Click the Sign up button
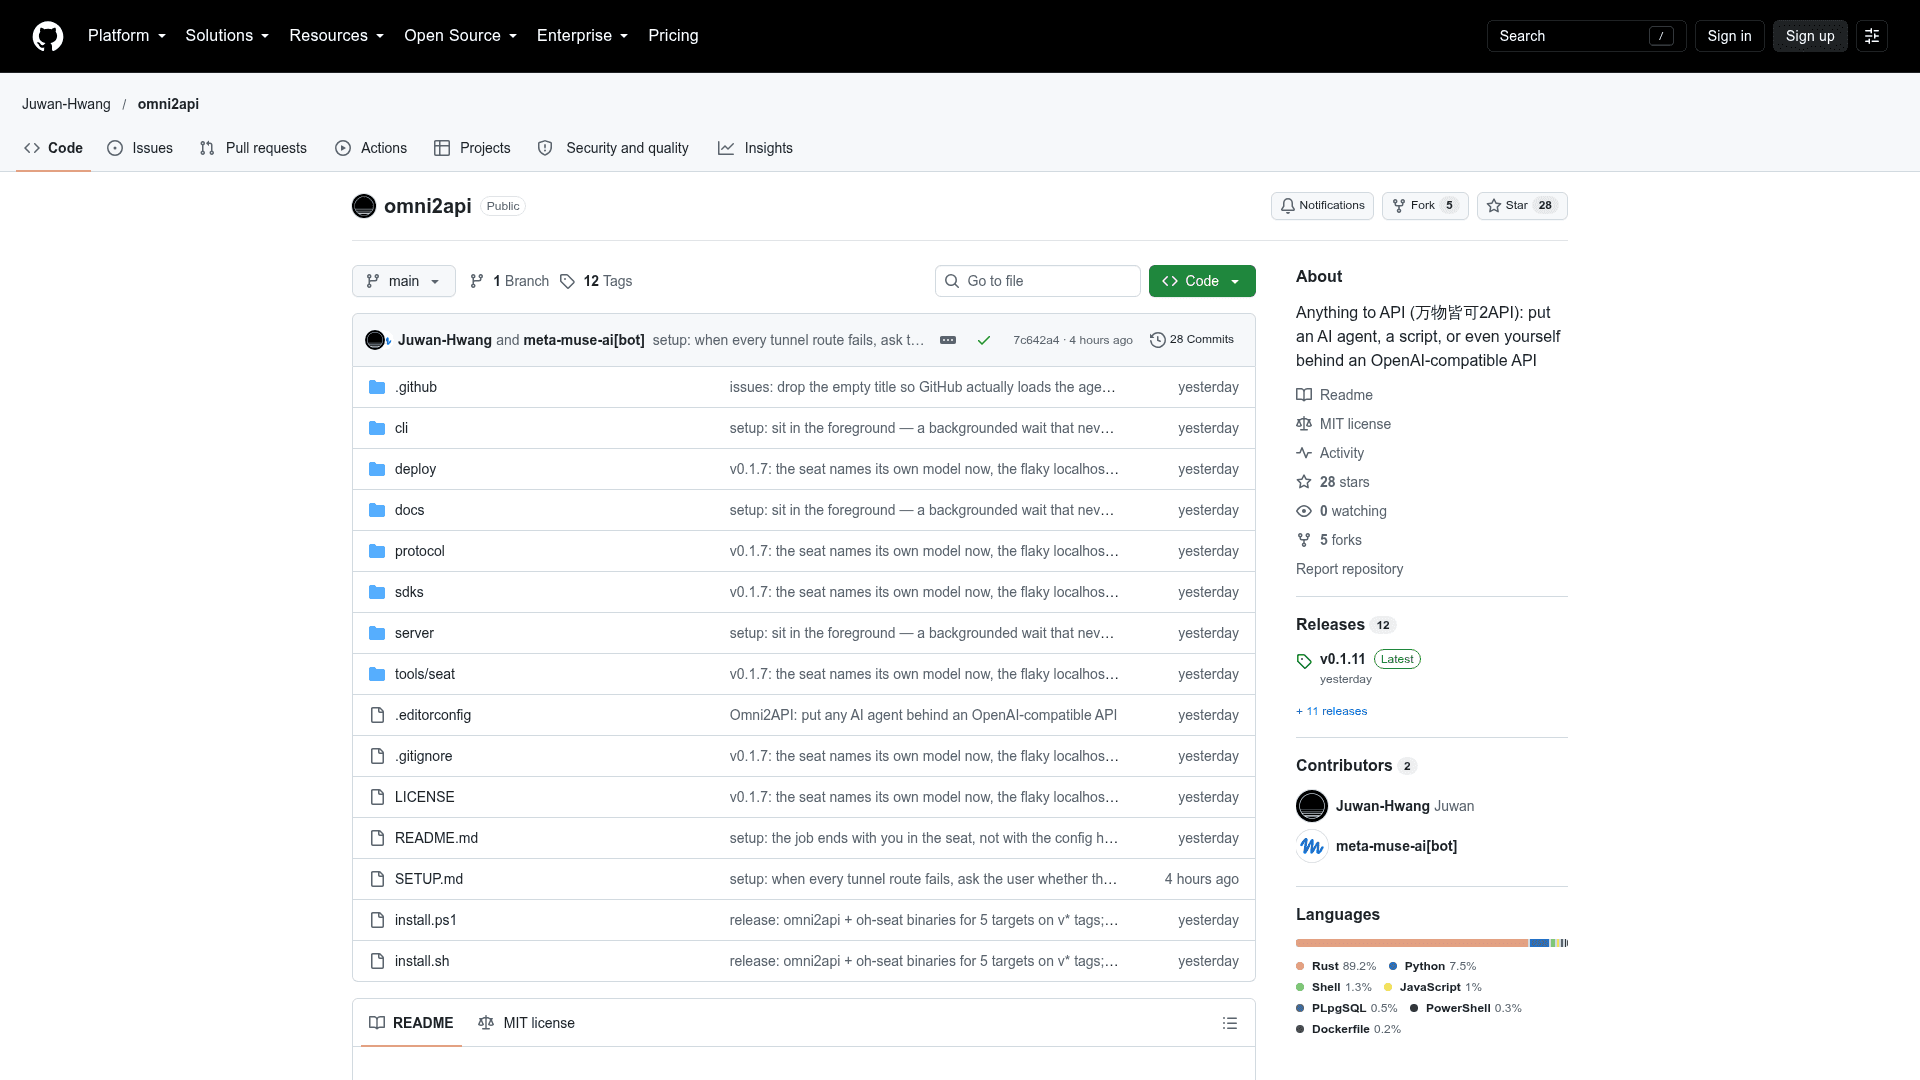The width and height of the screenshot is (1920, 1080). pos(1810,36)
